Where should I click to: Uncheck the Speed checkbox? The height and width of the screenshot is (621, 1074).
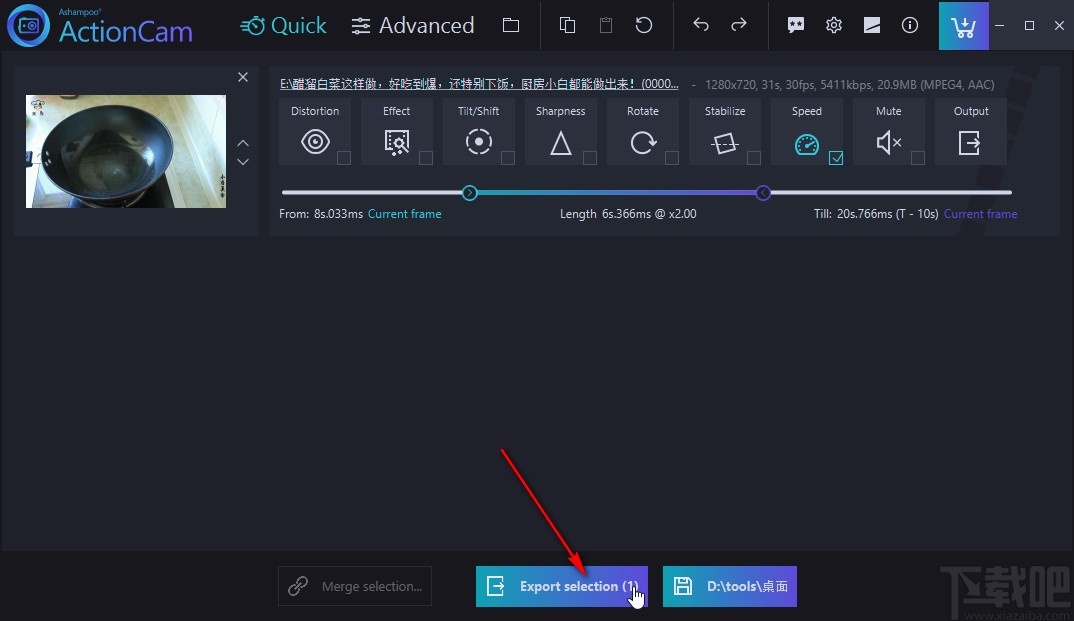click(836, 158)
